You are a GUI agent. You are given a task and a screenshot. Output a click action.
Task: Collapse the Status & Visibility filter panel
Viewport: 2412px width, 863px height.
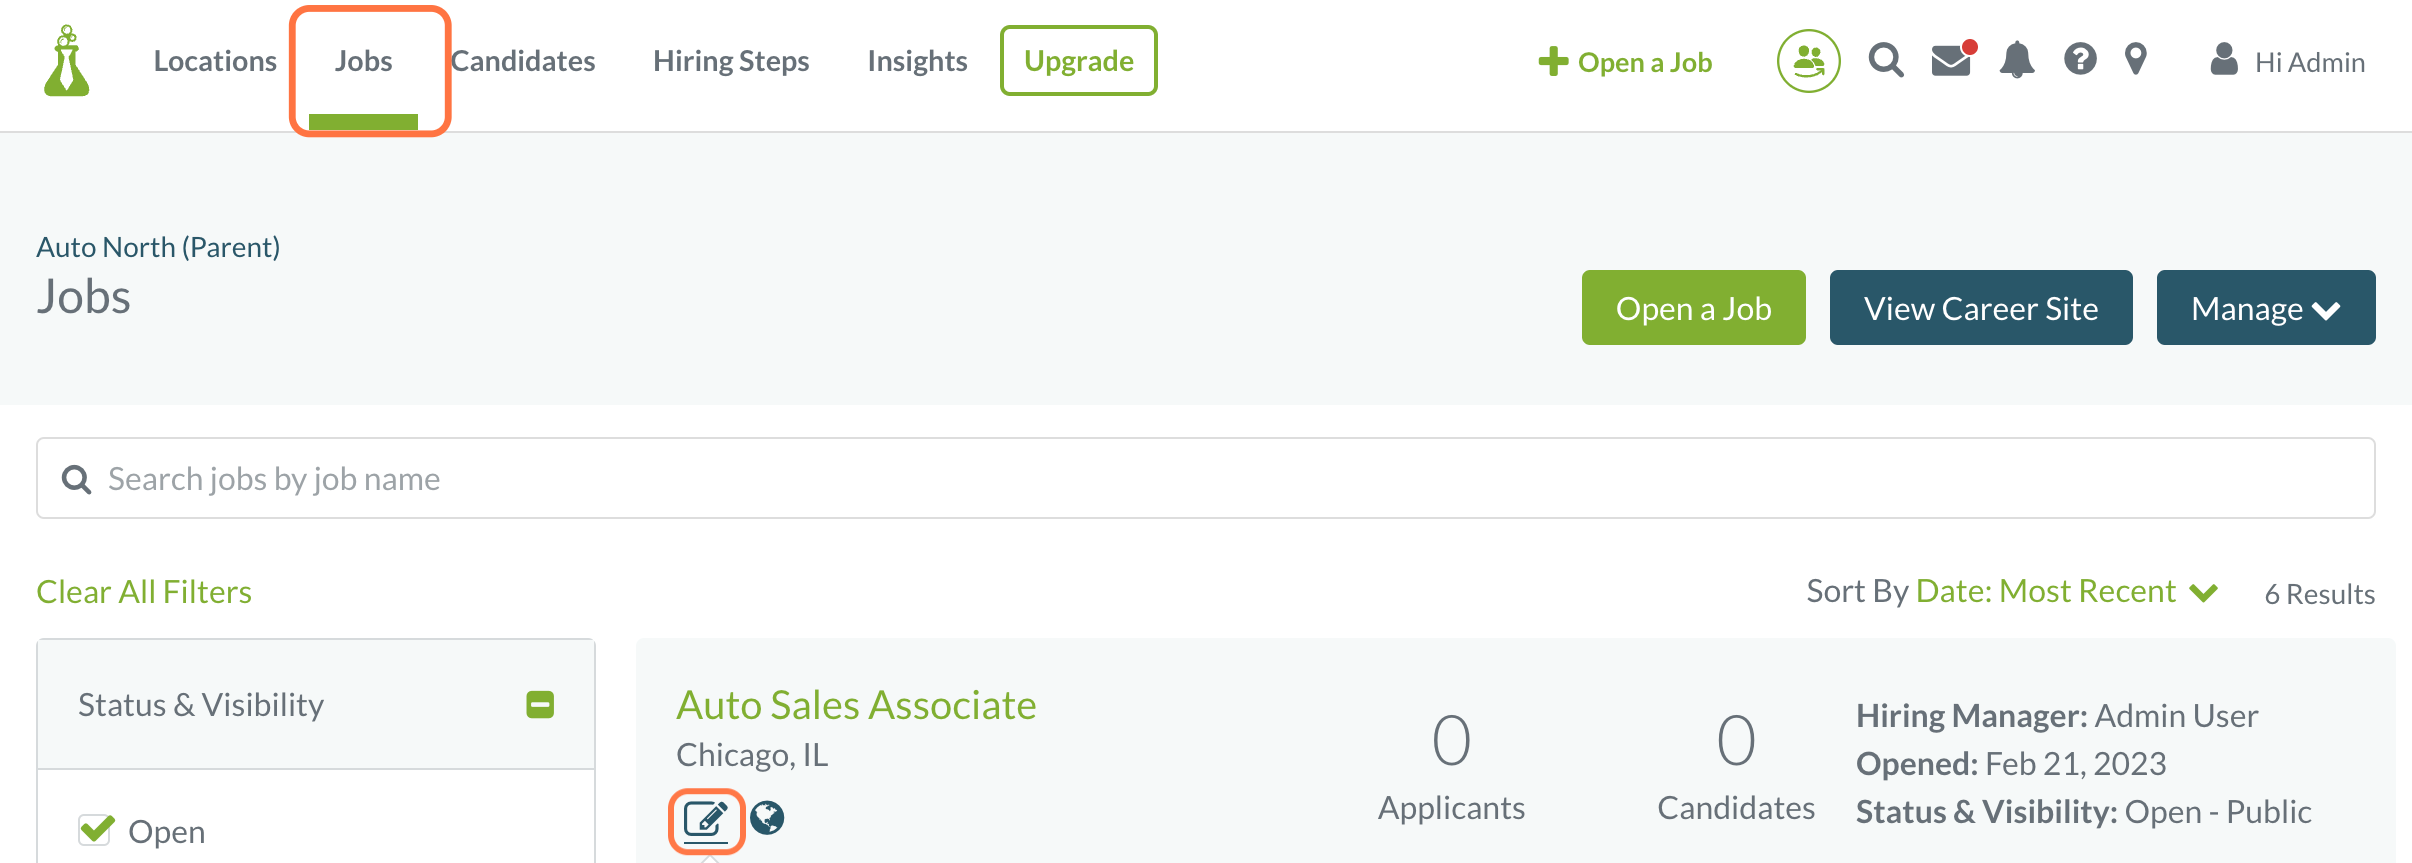click(540, 705)
